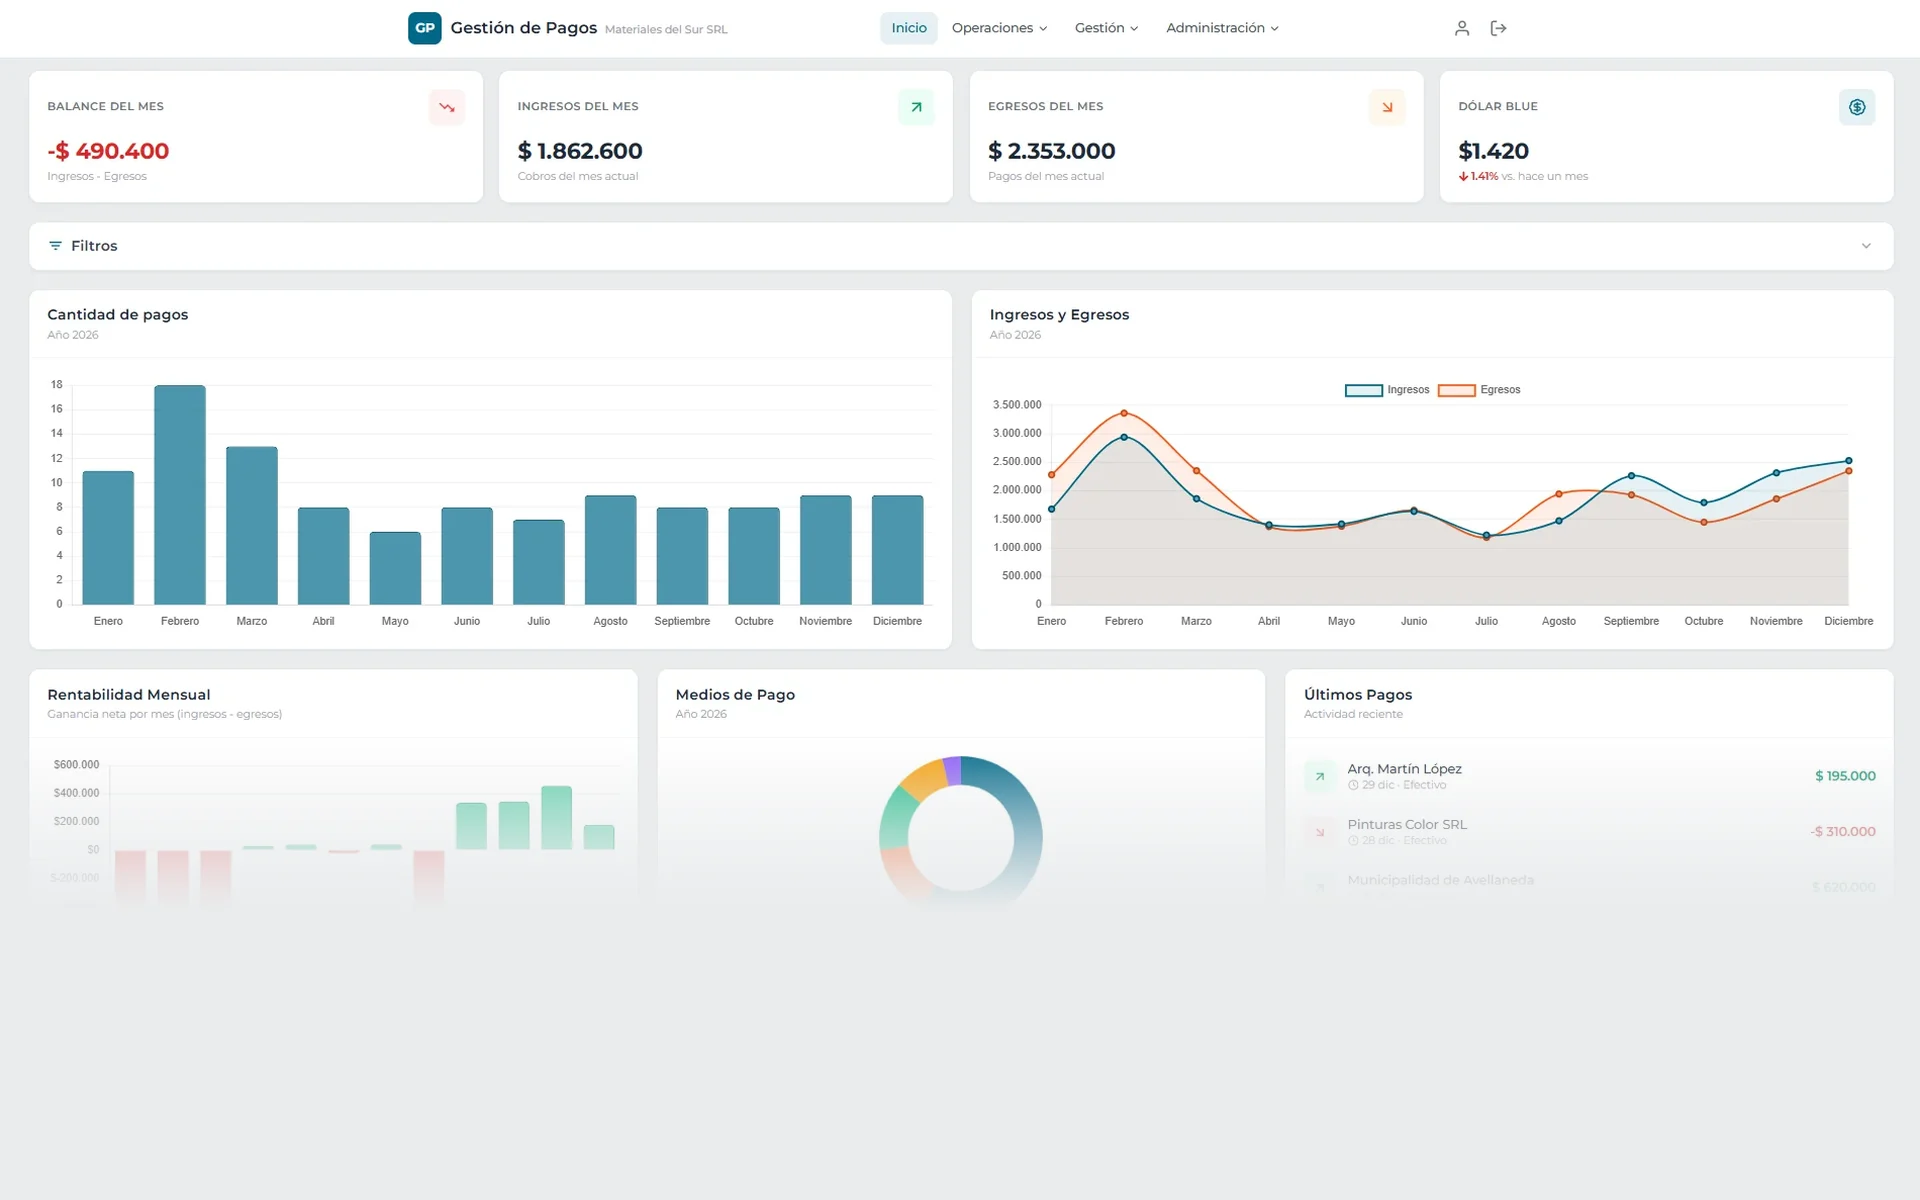Open the user profile icon
1920x1200 pixels.
coord(1461,28)
